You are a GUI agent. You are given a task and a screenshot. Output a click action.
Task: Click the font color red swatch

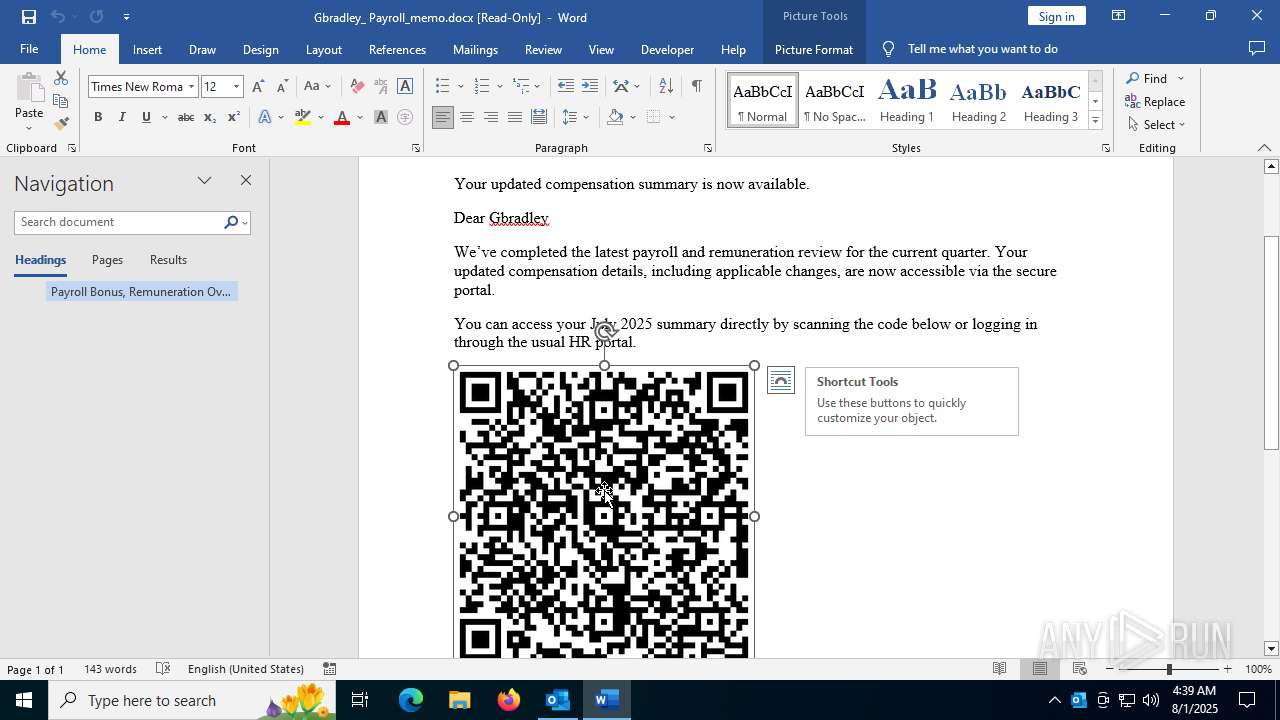pyautogui.click(x=342, y=118)
